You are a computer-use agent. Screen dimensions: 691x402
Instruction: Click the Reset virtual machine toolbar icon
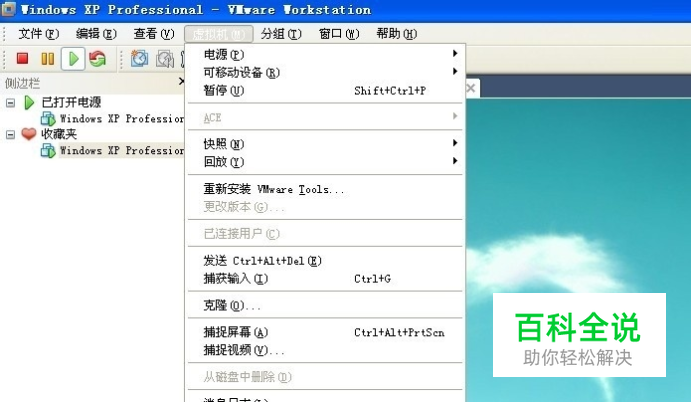[97, 59]
